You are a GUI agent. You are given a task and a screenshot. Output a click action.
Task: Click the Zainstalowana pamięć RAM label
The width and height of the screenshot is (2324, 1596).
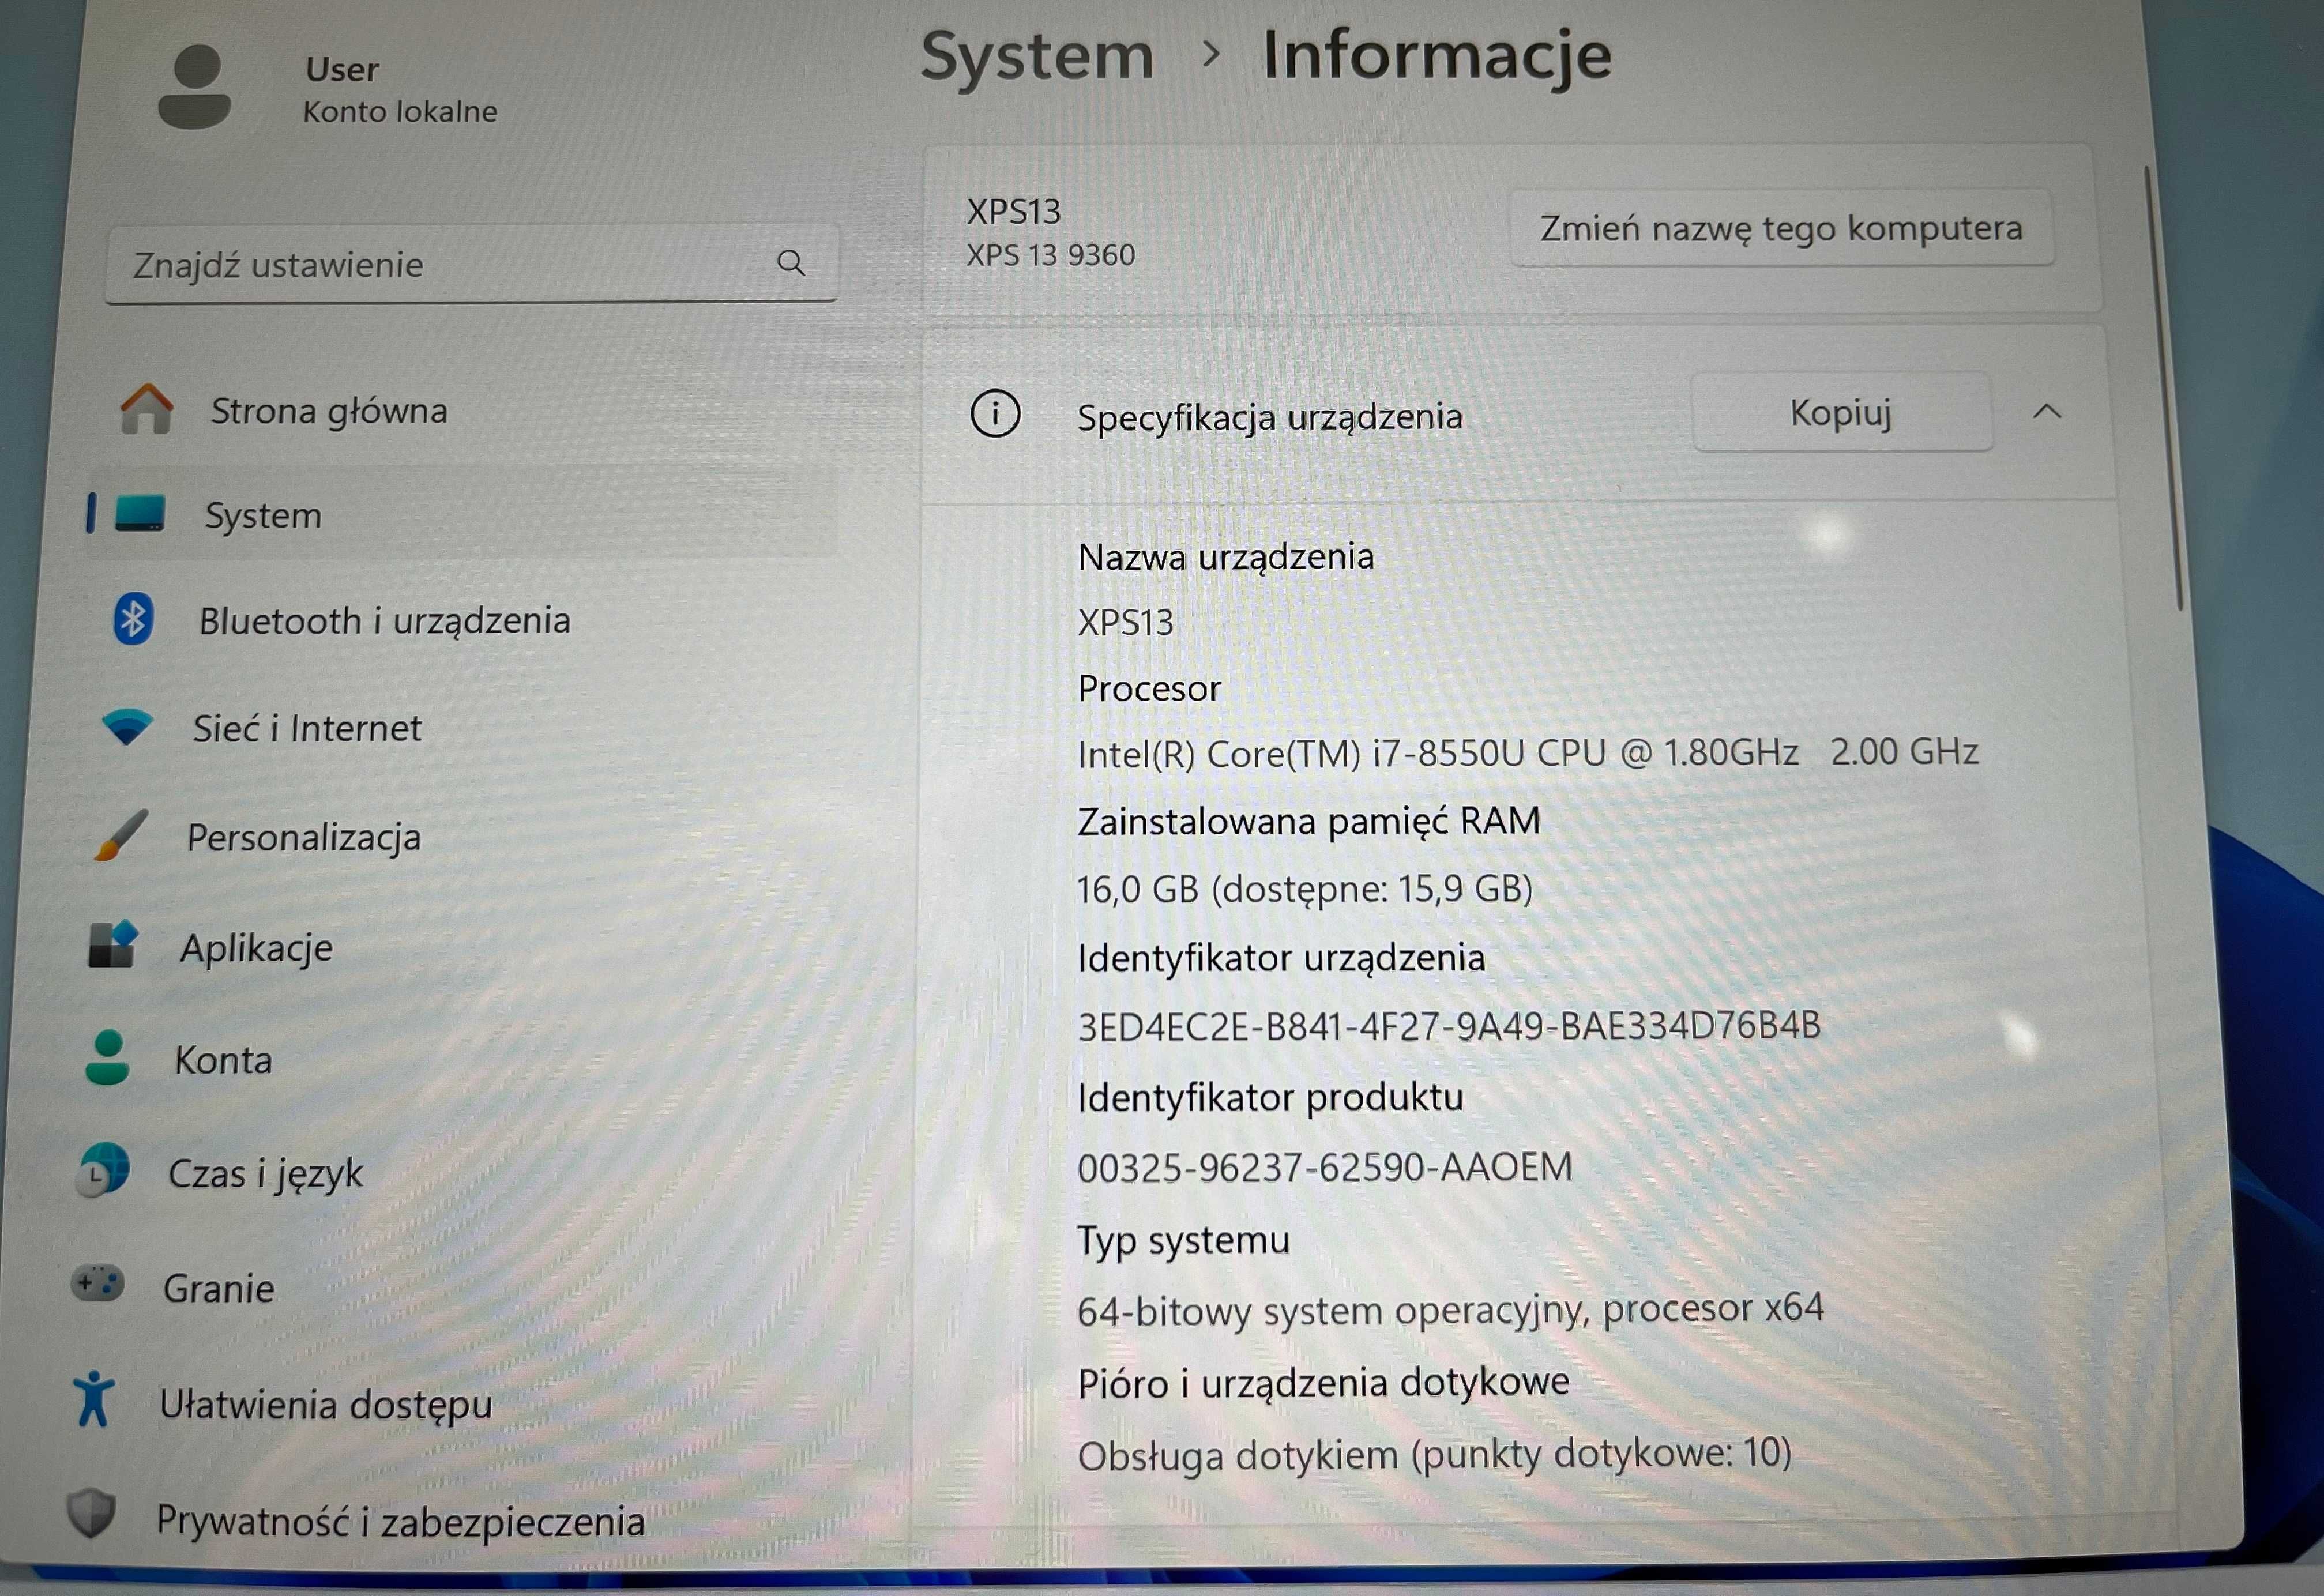(x=1309, y=821)
